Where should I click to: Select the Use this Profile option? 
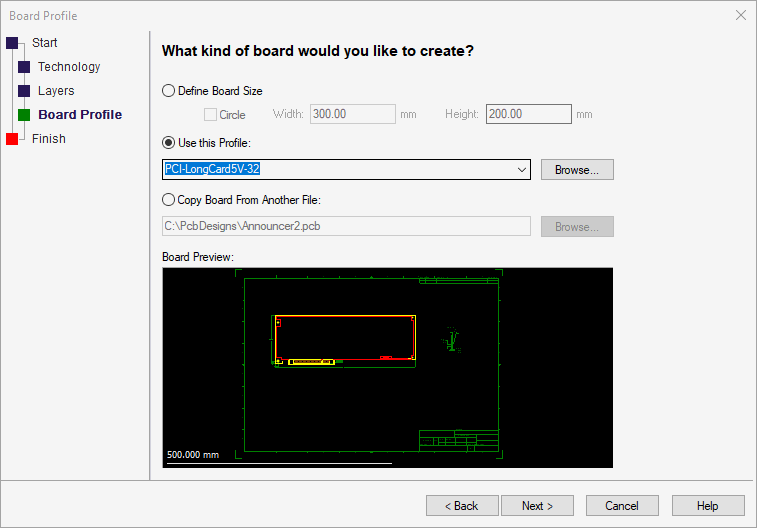pos(168,143)
